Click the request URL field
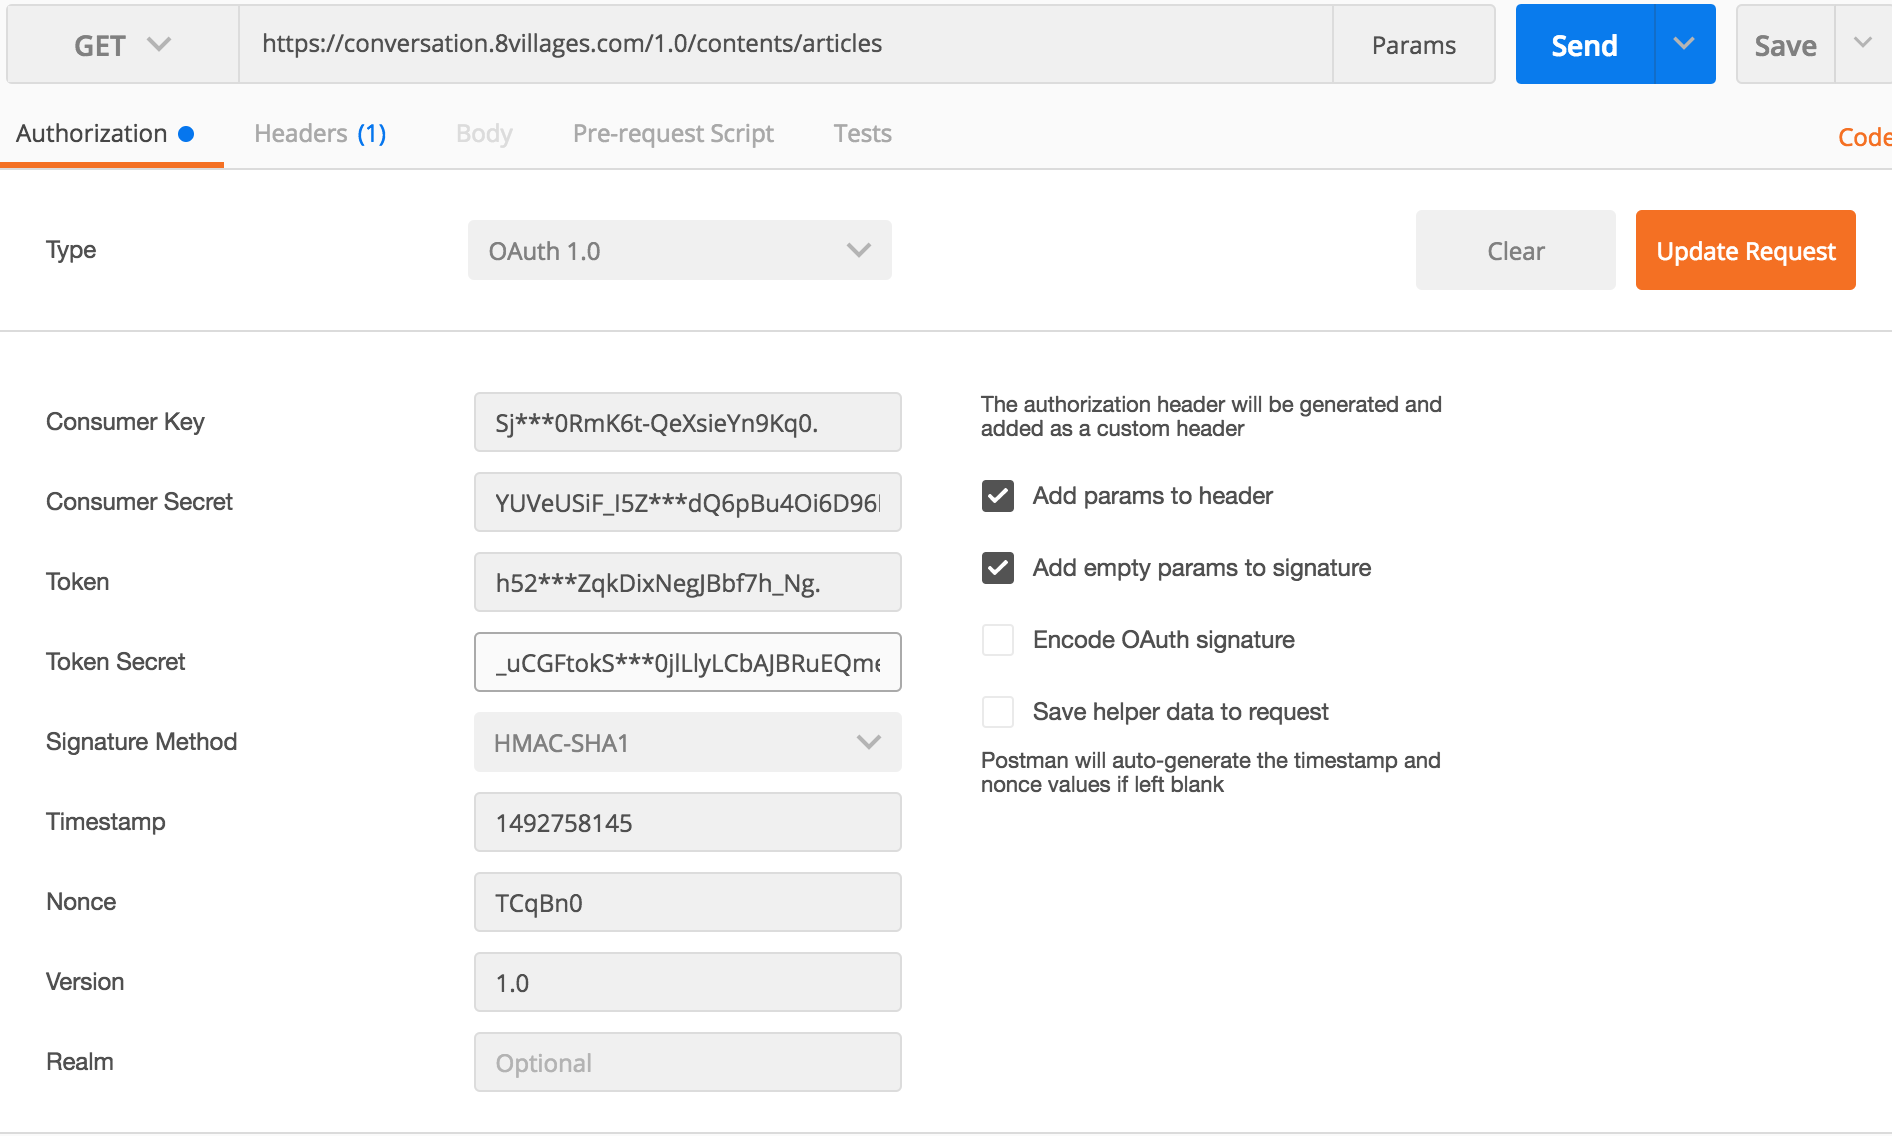 point(785,45)
